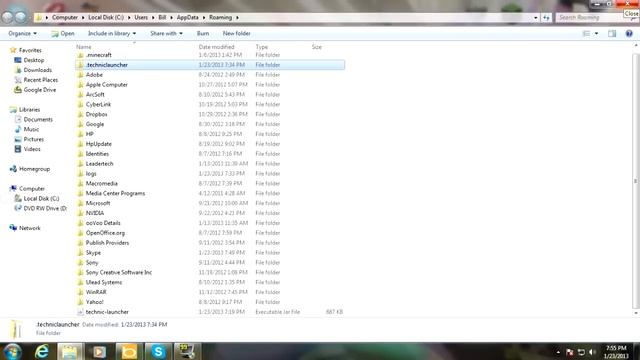Select the Sony Creative Software Inc folder
The image size is (640, 360).
(119, 272)
